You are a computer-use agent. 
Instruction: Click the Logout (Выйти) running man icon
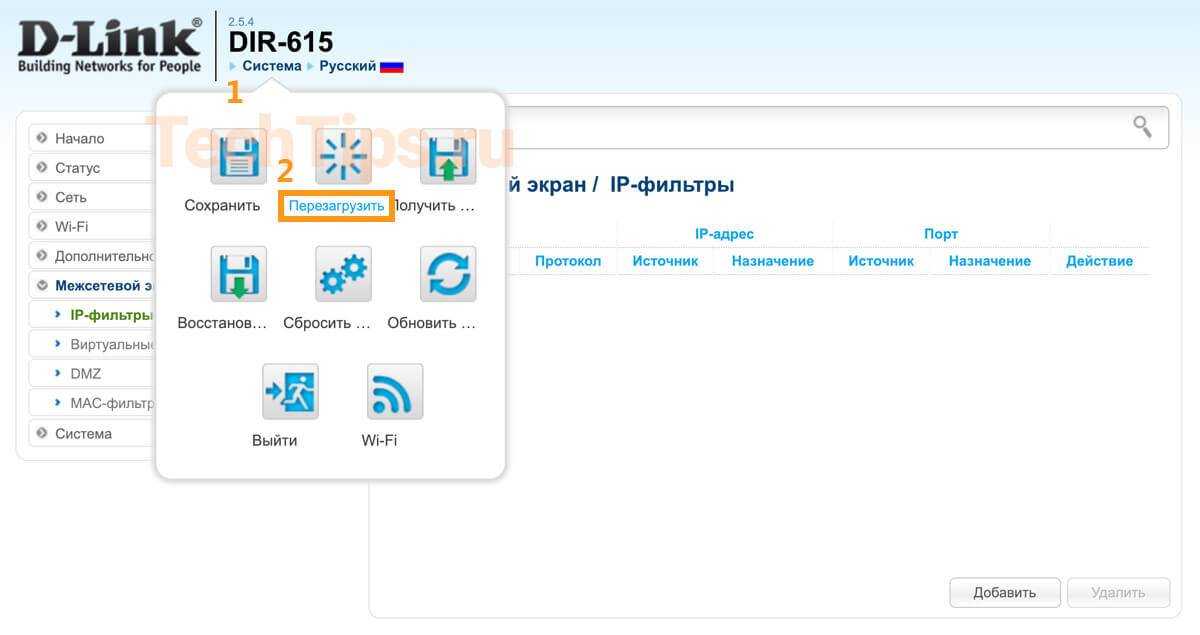point(290,391)
